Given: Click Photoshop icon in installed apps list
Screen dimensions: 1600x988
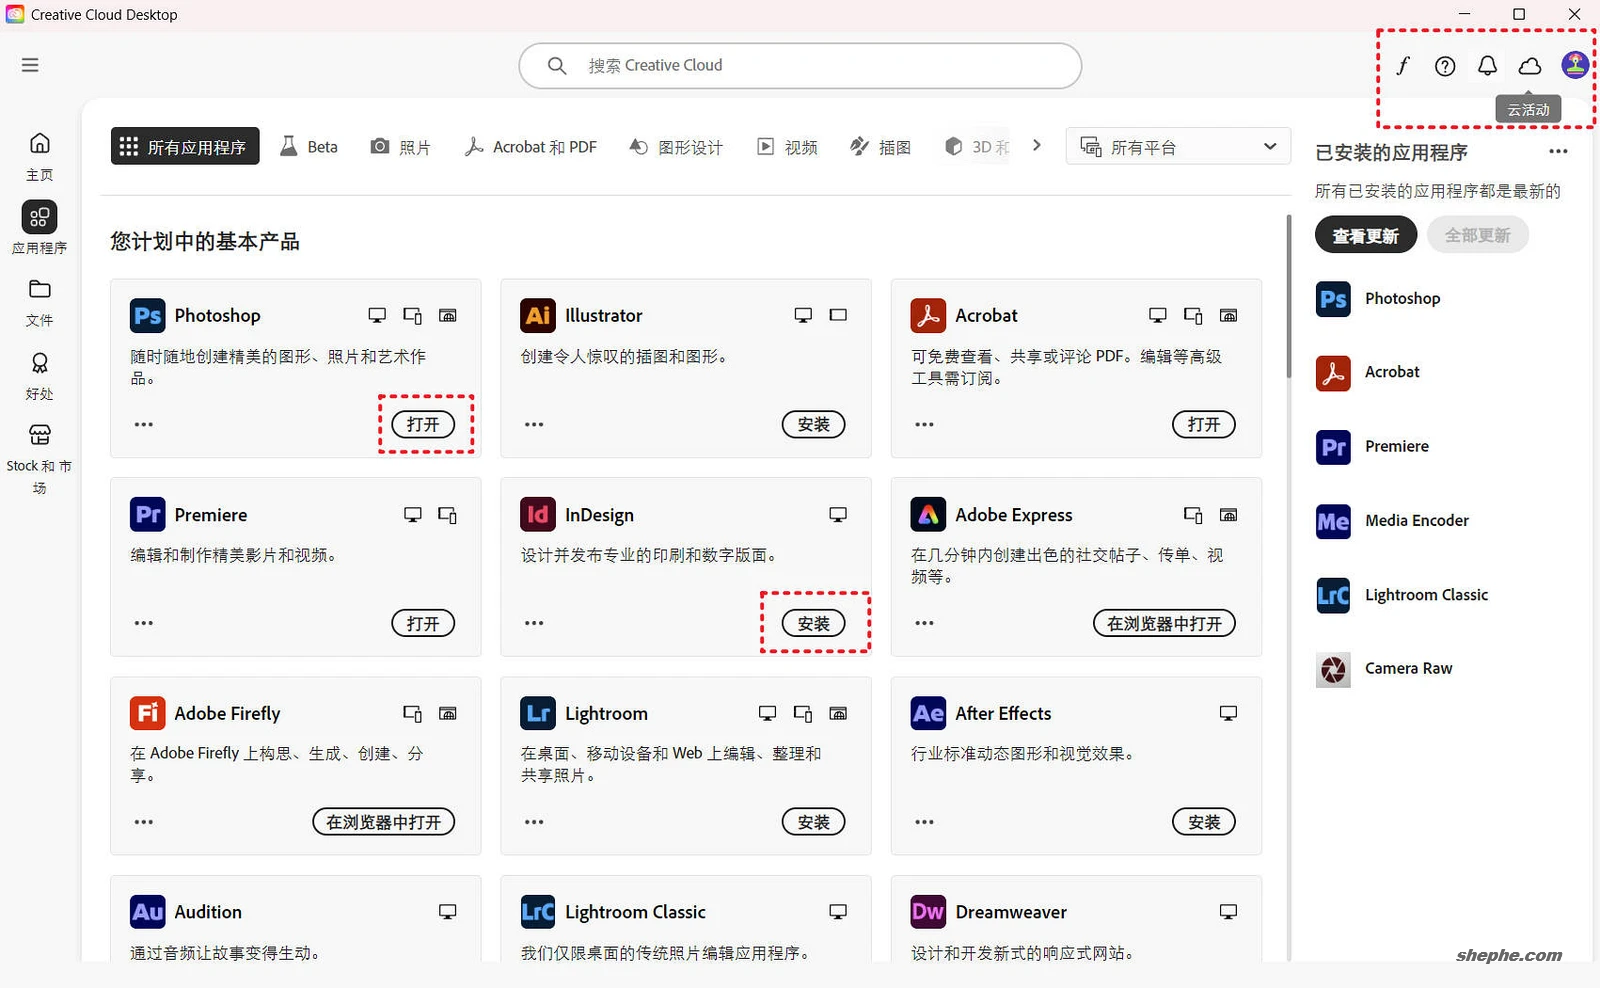Looking at the screenshot, I should [x=1333, y=299].
